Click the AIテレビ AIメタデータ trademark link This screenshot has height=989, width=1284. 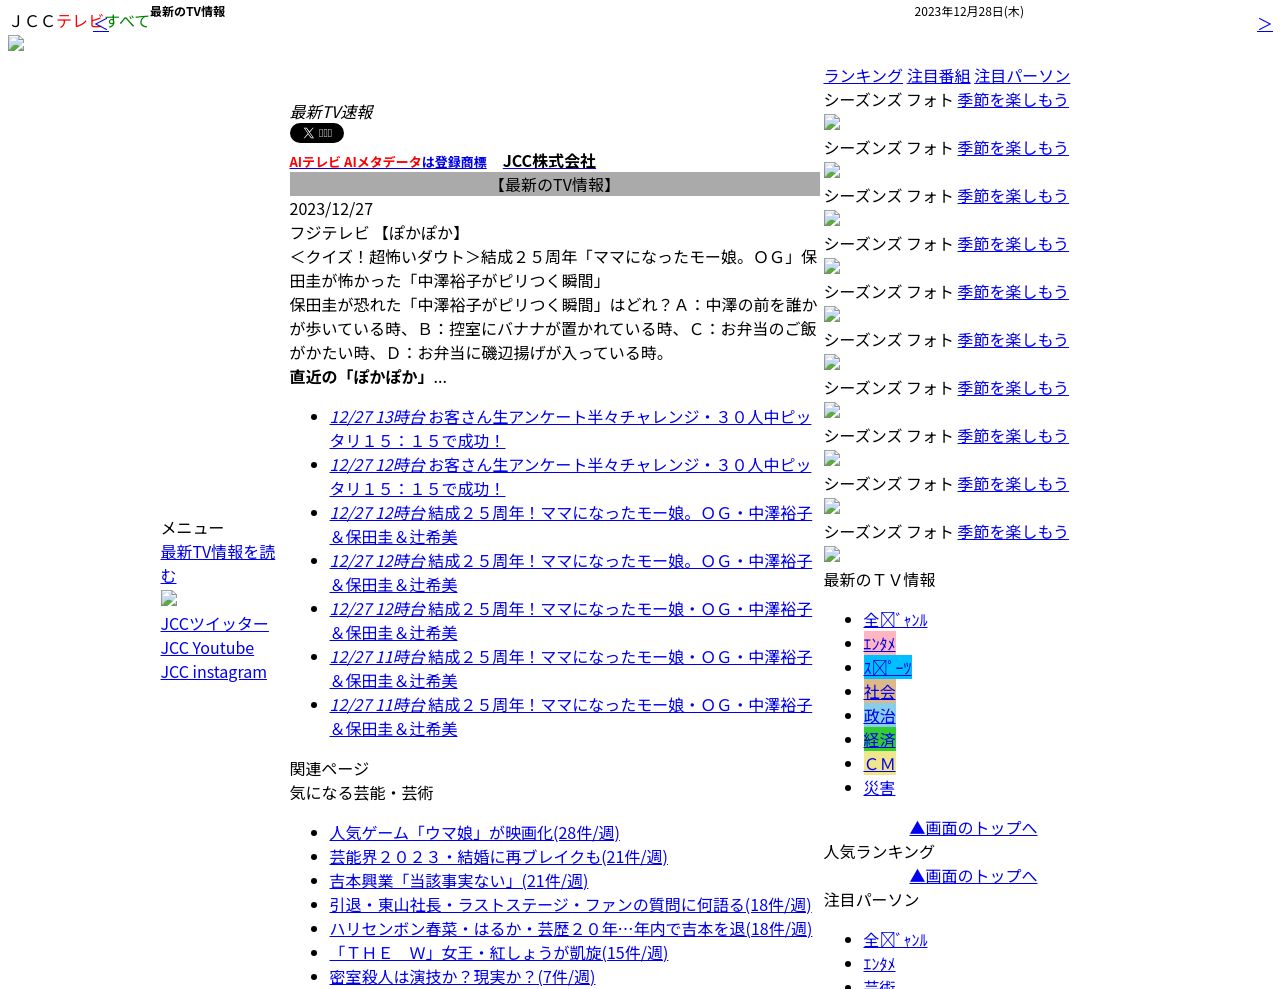[388, 162]
